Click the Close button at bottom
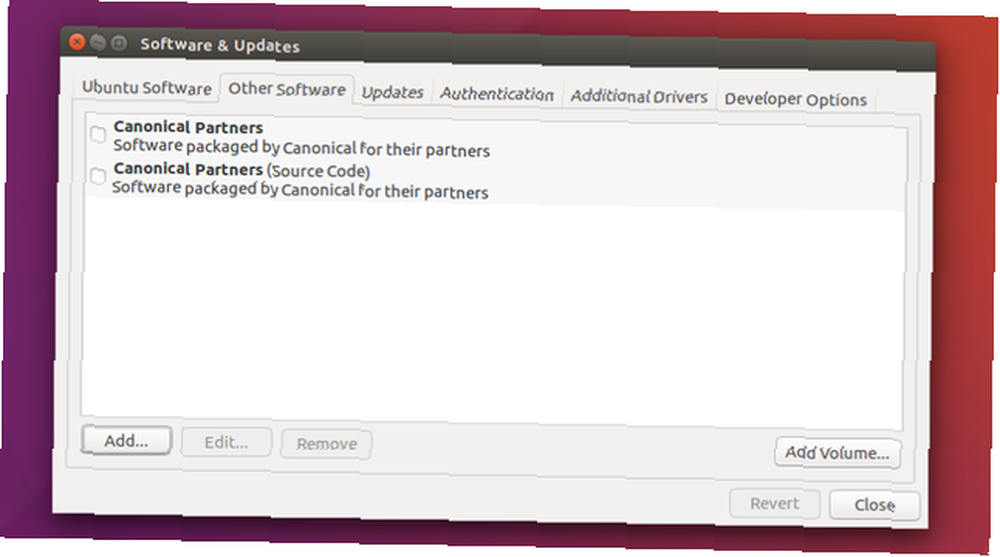 pos(874,505)
